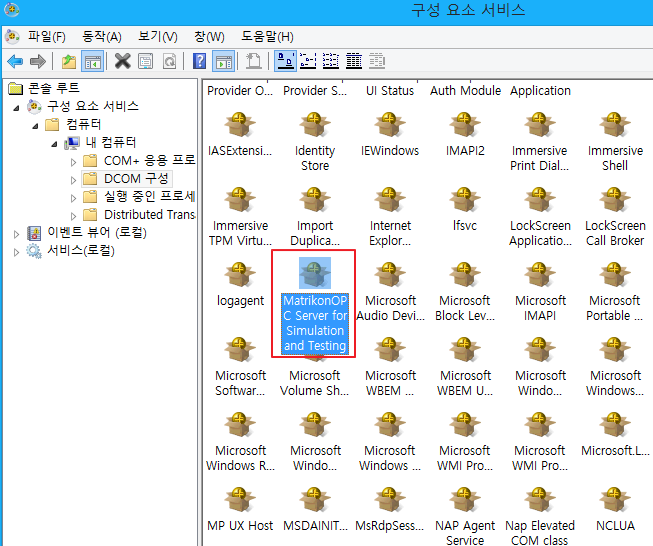Select the Immersive Print Dial... item
653x546 pixels.
[x=540, y=142]
